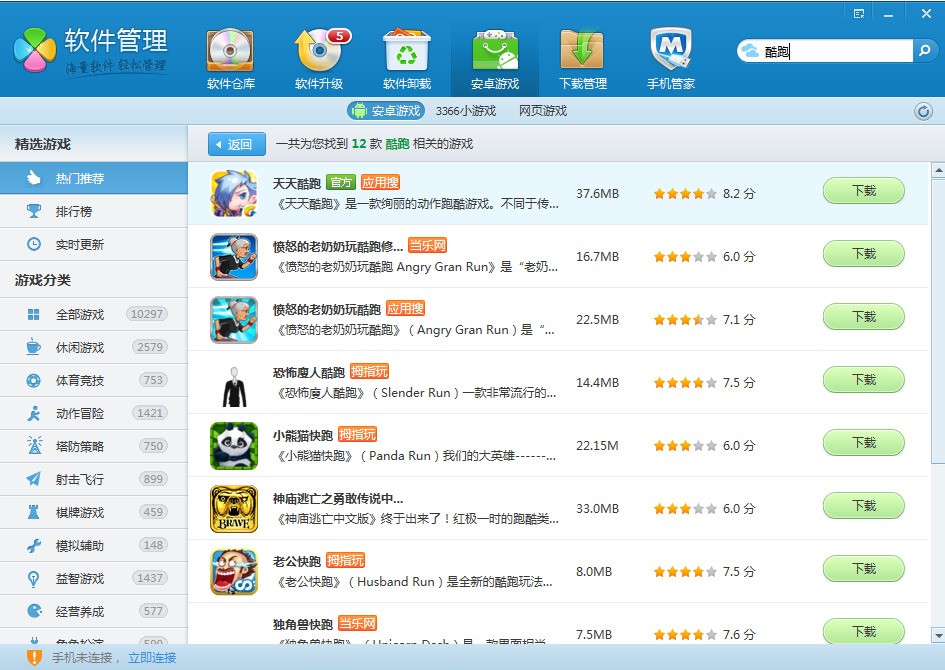This screenshot has height=670, width=945.
Task: Open the 益智游戏 category
Action: point(94,578)
